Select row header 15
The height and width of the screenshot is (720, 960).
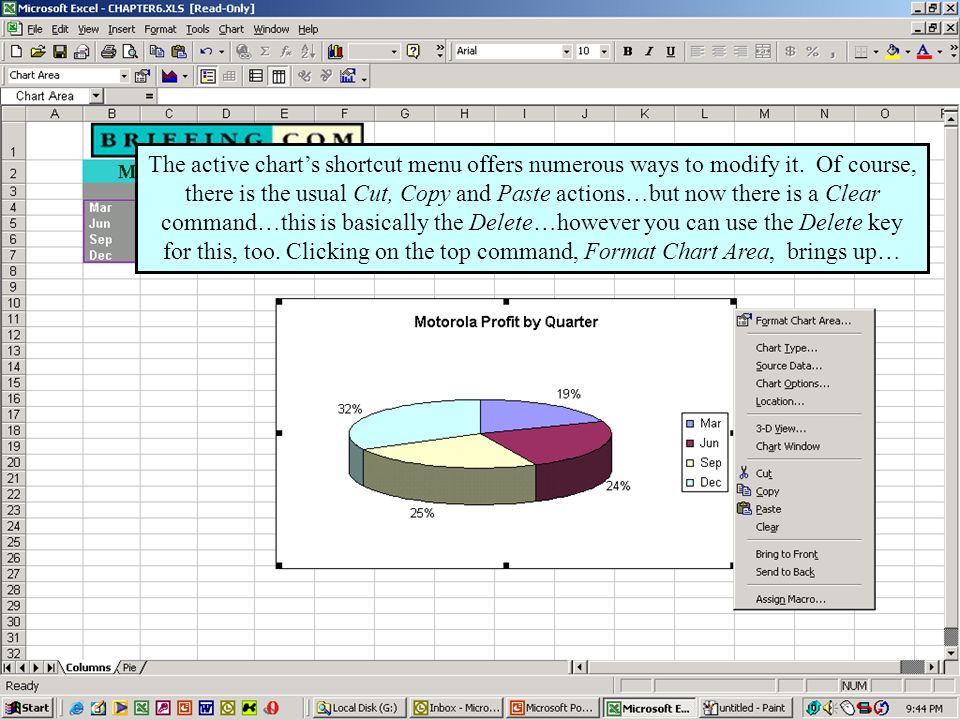click(13, 383)
